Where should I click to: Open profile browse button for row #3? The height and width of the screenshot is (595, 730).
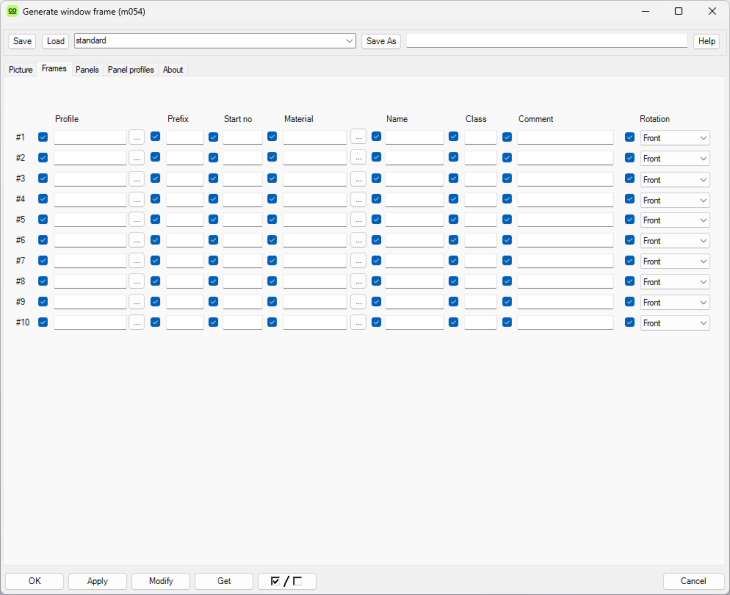[136, 179]
